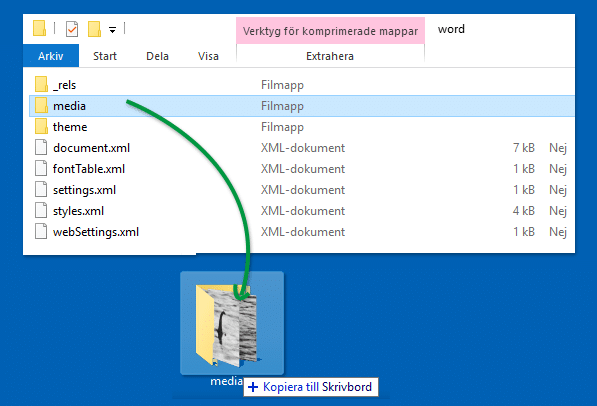
Task: Select the settings.xml file name
Action: pyautogui.click(x=84, y=190)
